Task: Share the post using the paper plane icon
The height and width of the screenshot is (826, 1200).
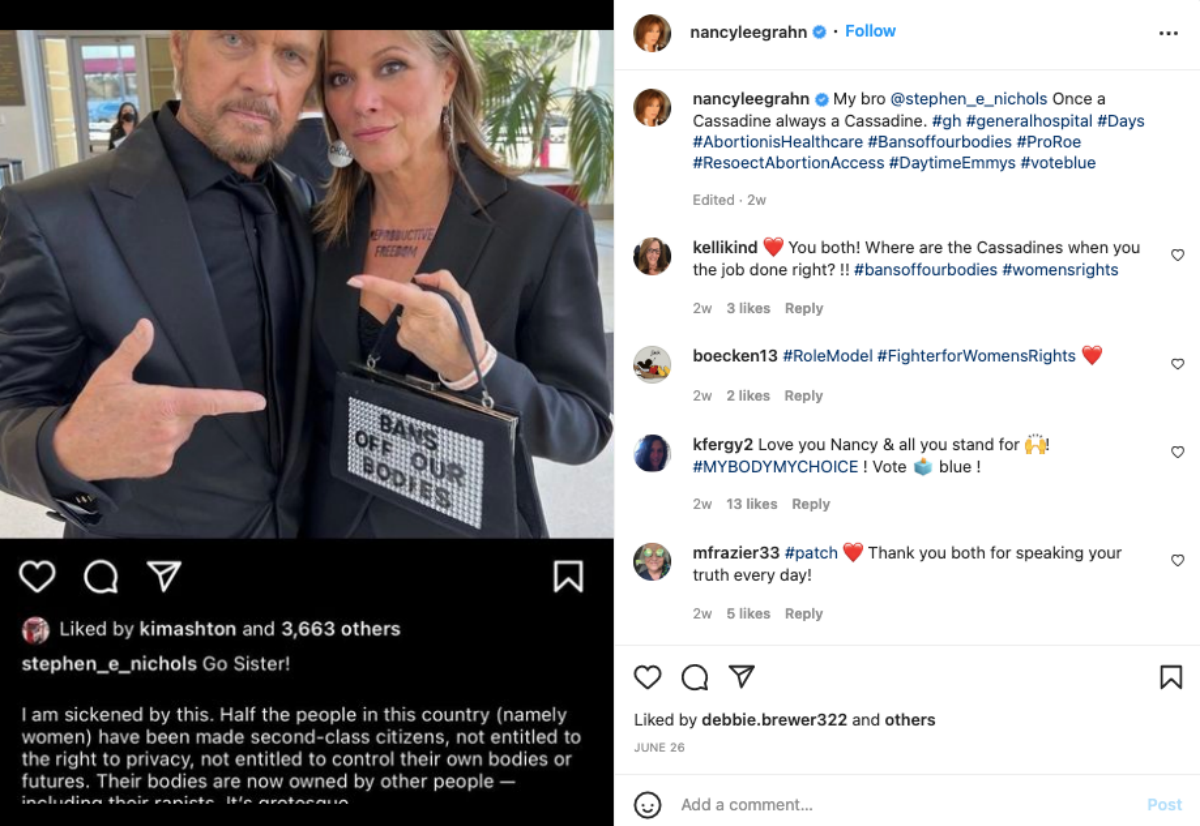Action: pyautogui.click(x=163, y=576)
